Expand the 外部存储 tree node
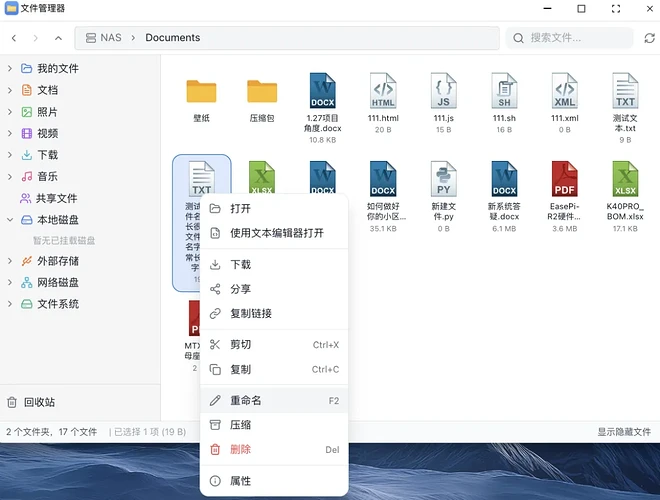660x500 pixels. click(10, 261)
